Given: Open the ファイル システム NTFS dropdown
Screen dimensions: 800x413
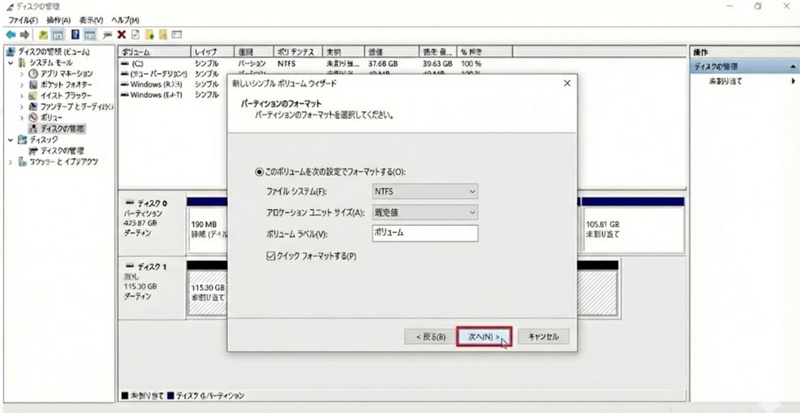Looking at the screenshot, I should 425,191.
